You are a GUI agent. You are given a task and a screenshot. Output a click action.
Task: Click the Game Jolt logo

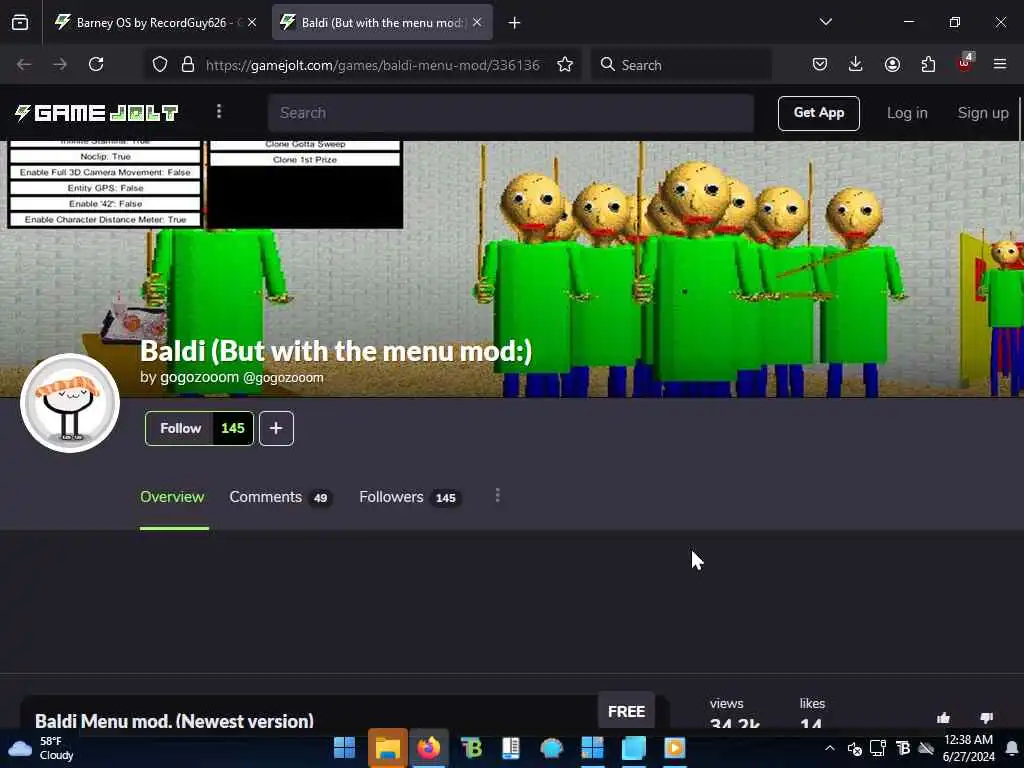97,113
